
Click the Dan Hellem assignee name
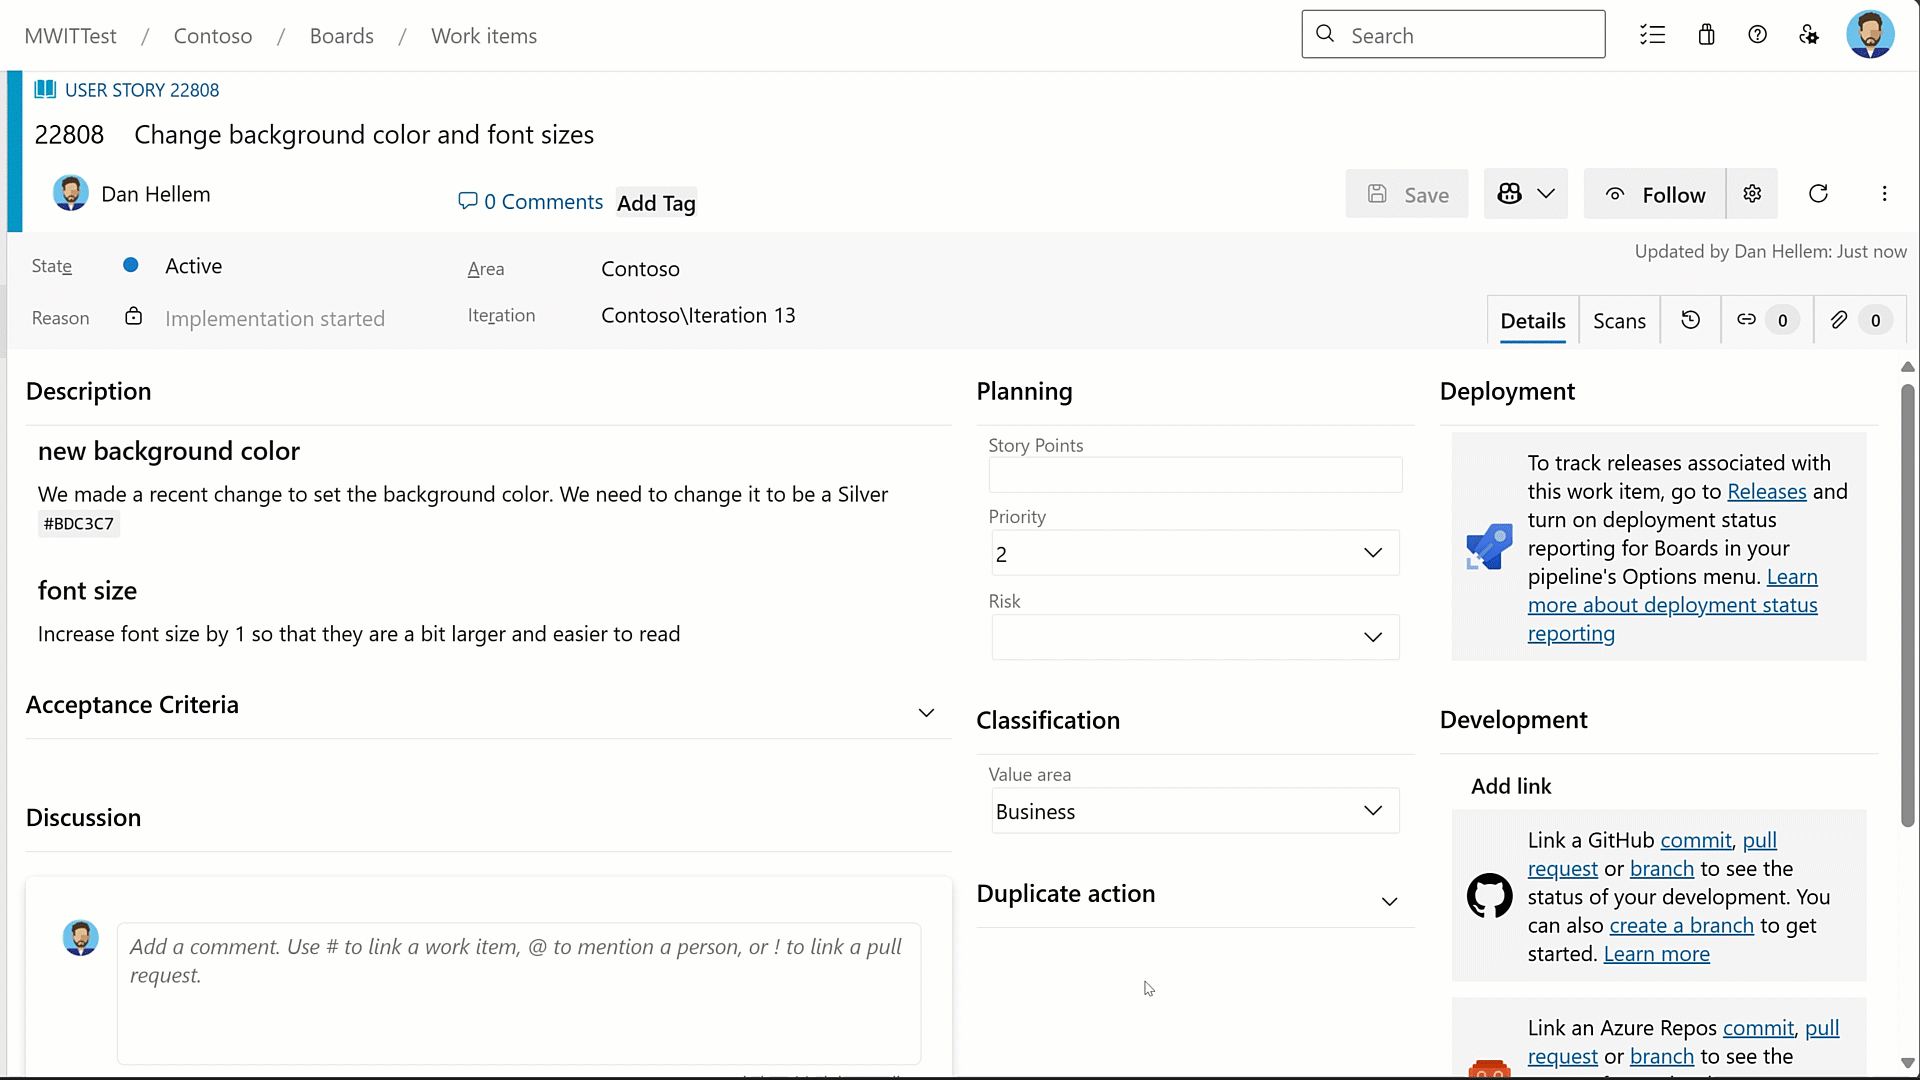click(x=156, y=194)
